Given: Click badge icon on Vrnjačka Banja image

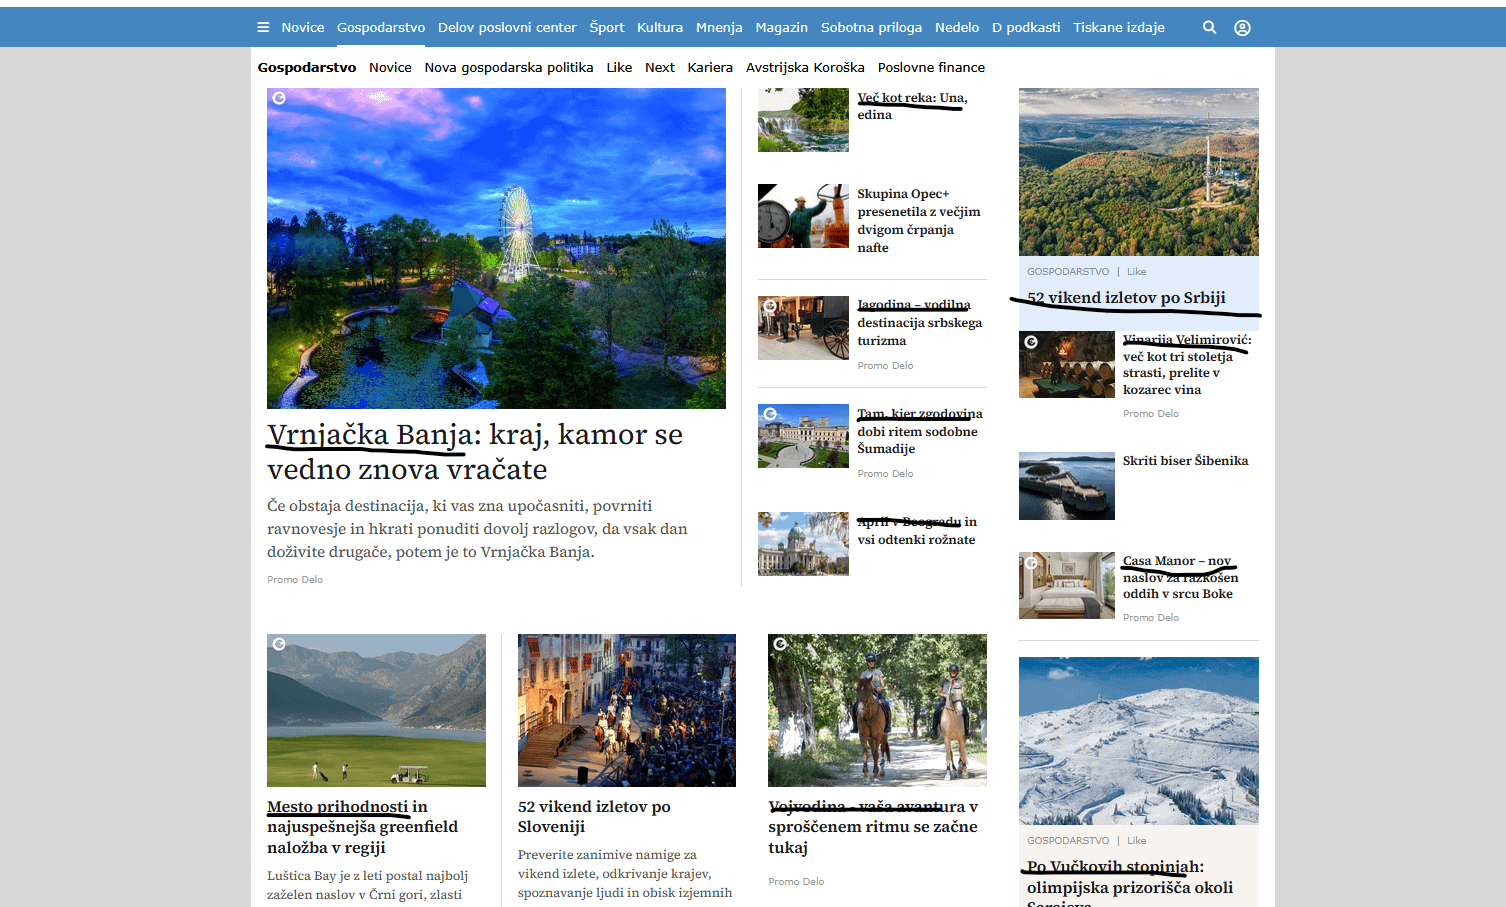Looking at the screenshot, I should click(280, 98).
